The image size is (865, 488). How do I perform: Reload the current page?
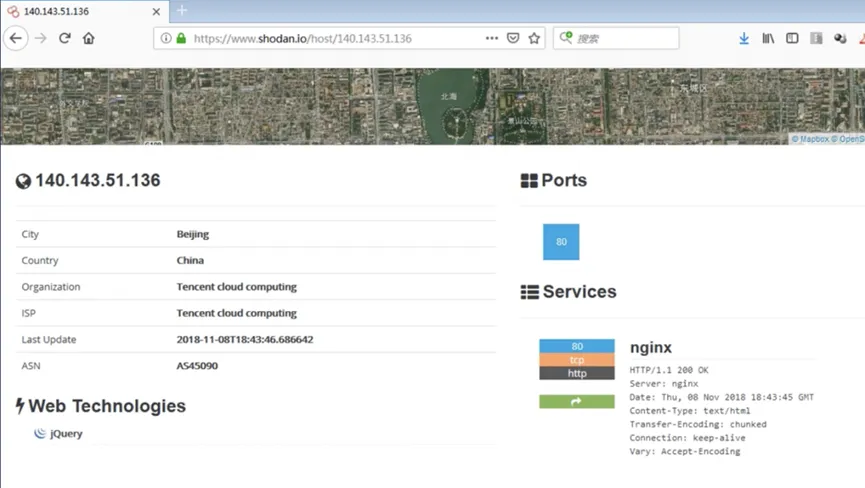pos(65,38)
